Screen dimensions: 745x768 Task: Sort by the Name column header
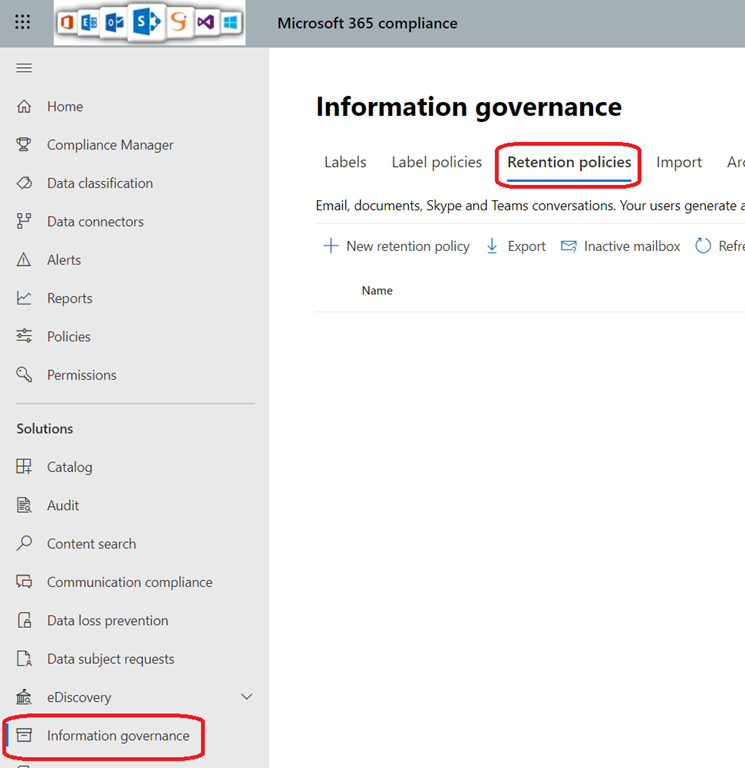377,291
